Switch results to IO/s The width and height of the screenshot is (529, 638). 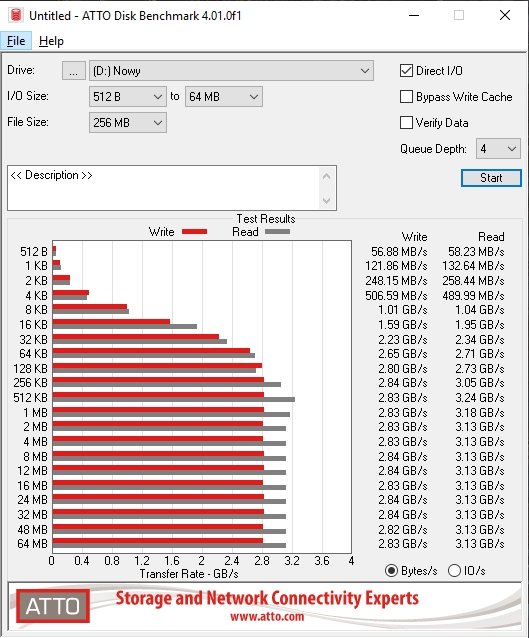click(x=454, y=570)
